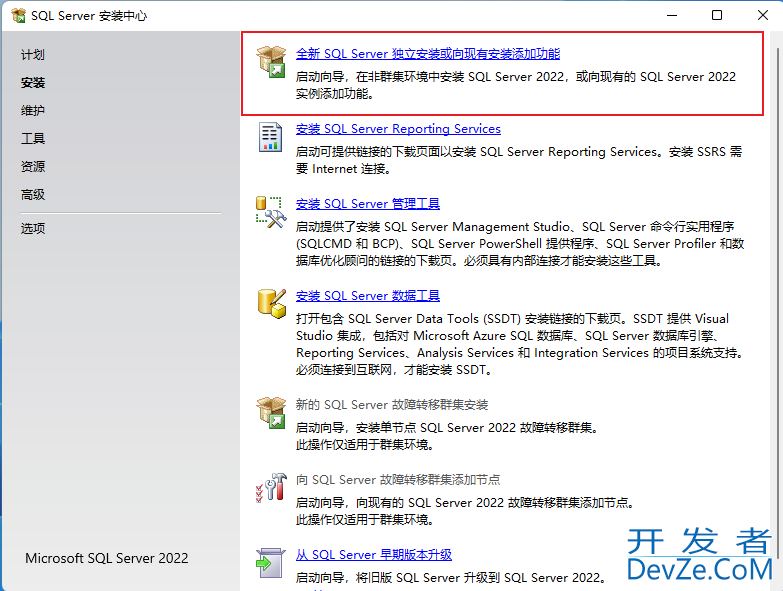783x591 pixels.
Task: Click the Reporting Services document icon
Action: 270,137
